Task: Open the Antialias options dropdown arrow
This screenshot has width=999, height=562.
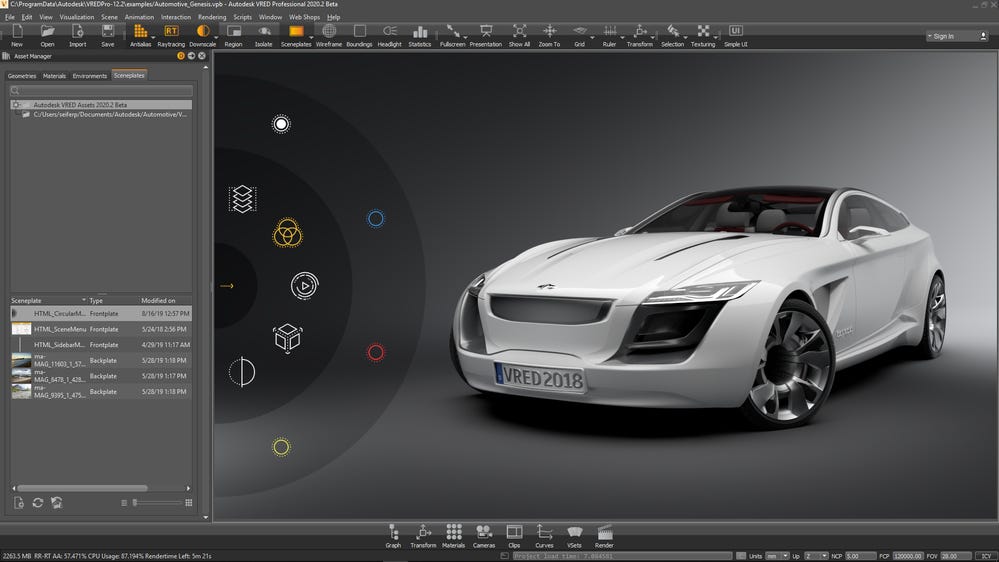Action: click(x=154, y=38)
